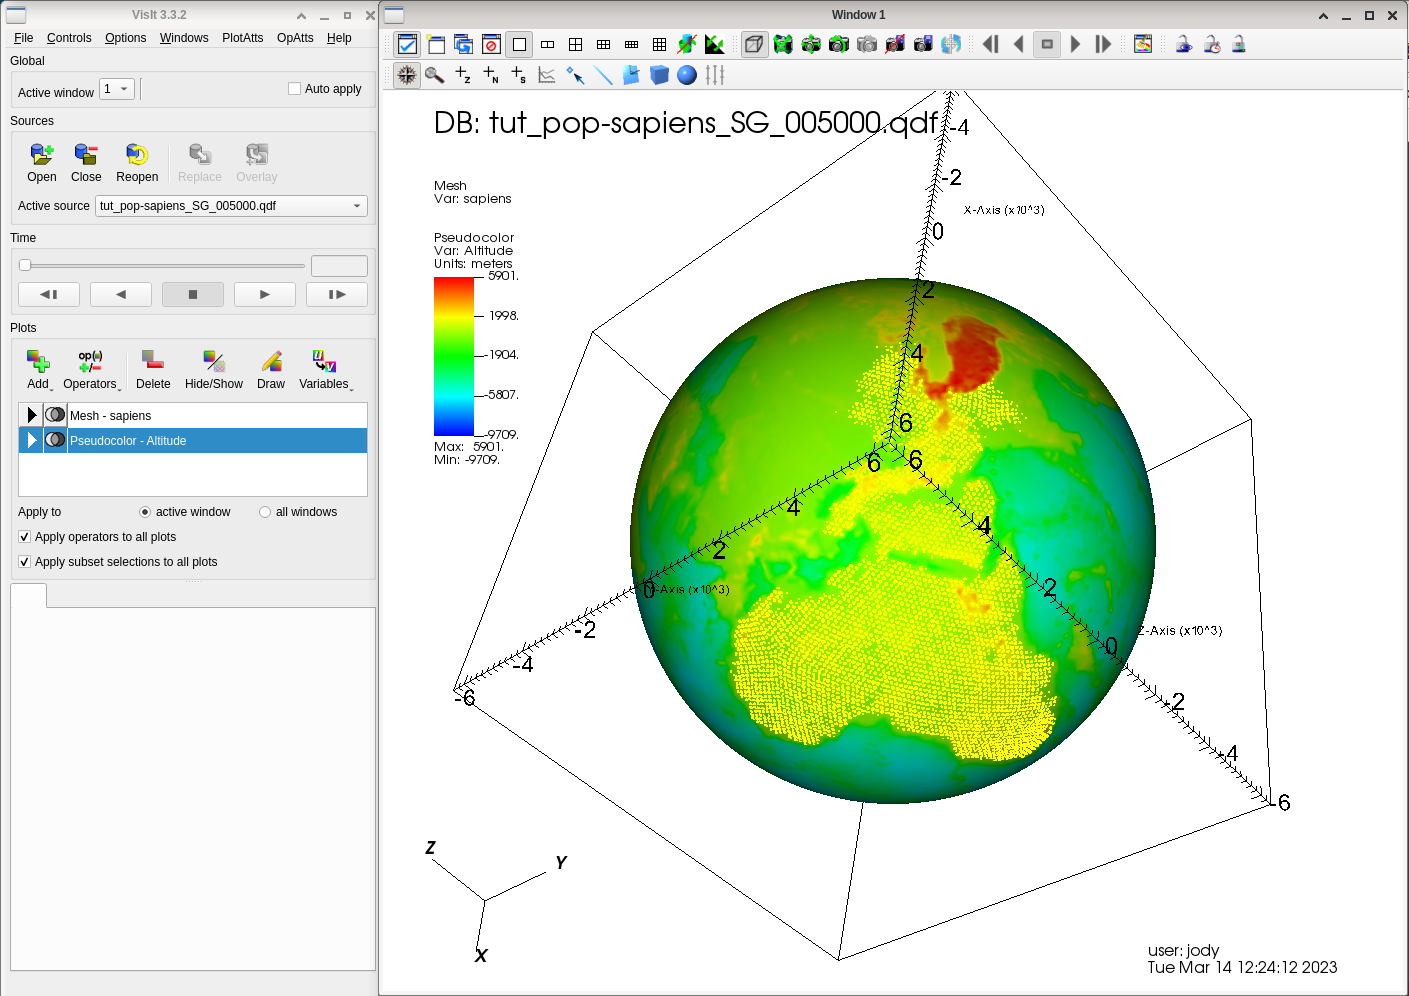
Task: Expand the Mesh - sapiens plot entry
Action: (32, 415)
